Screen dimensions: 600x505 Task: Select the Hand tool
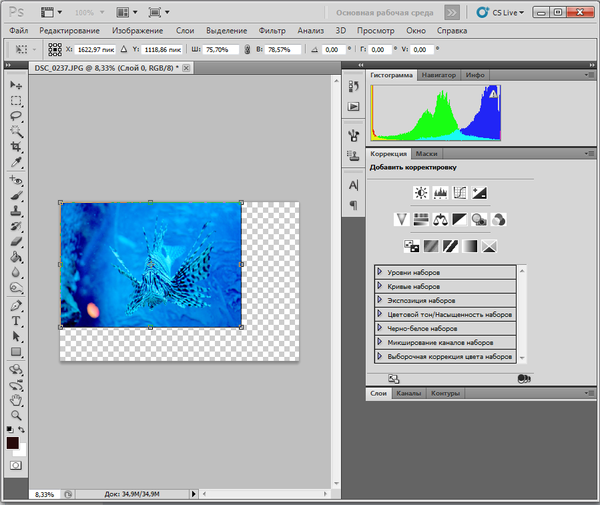(x=16, y=399)
